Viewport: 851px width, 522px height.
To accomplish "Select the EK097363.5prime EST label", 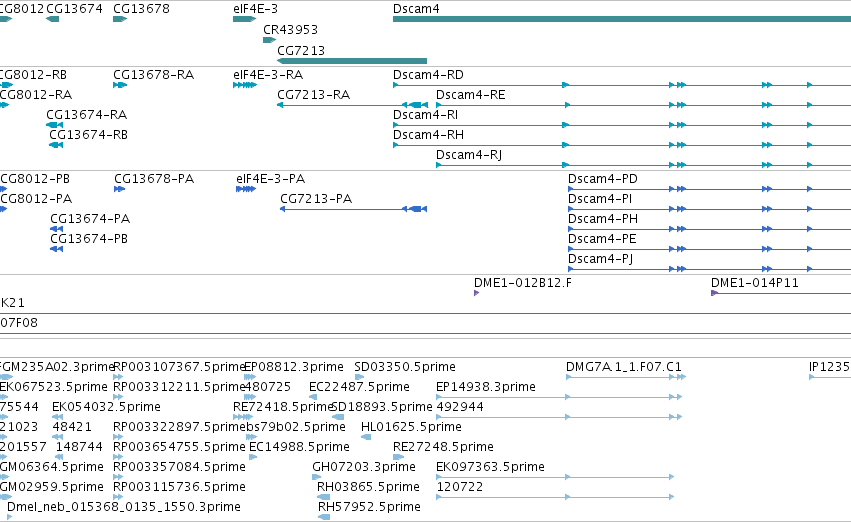I will pyautogui.click(x=490, y=467).
